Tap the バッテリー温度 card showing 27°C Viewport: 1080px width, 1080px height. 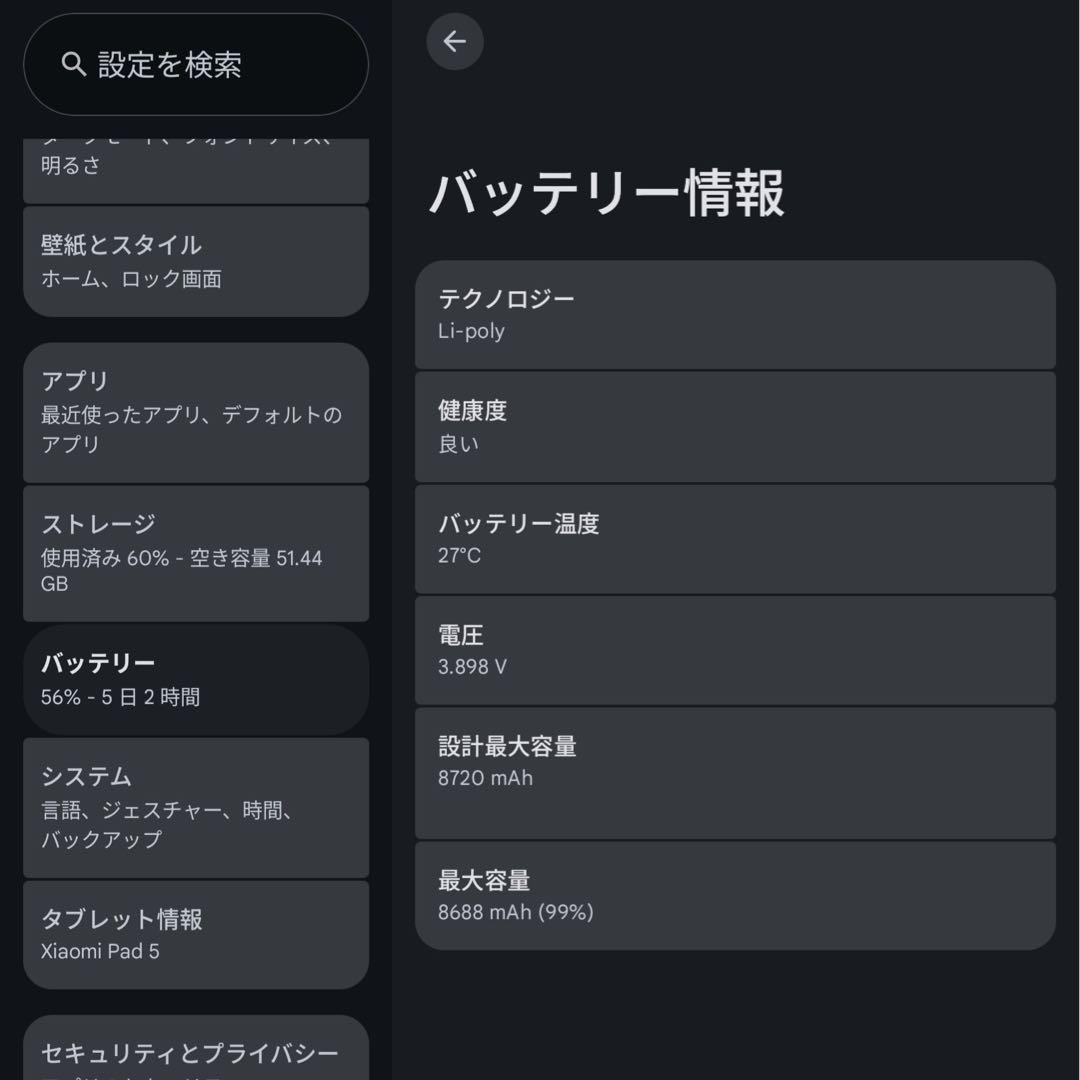click(735, 539)
